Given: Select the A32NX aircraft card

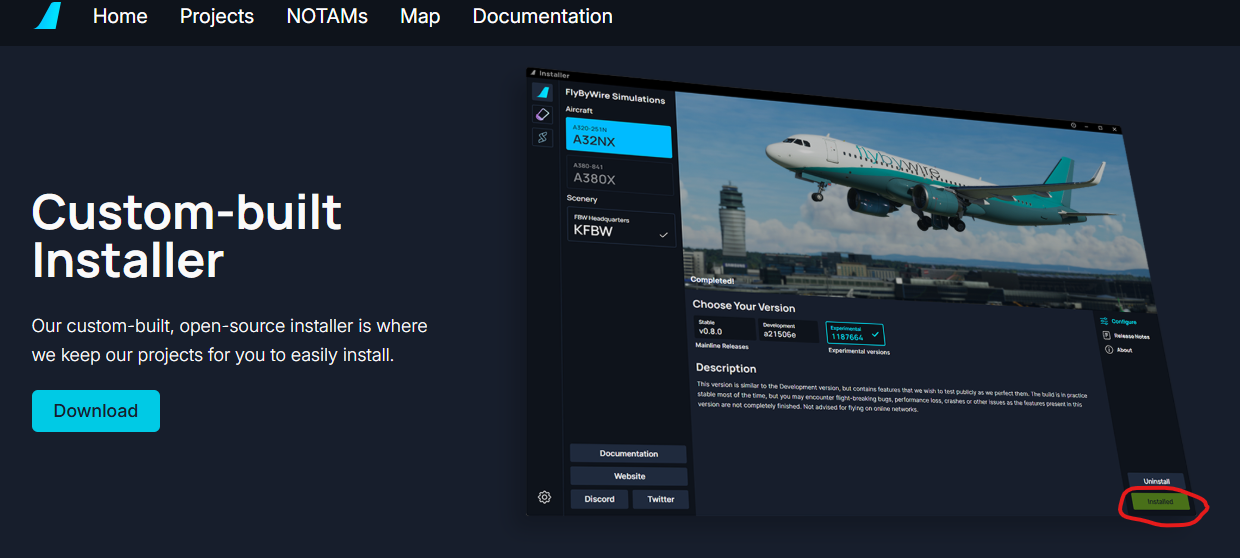Looking at the screenshot, I should 618,137.
